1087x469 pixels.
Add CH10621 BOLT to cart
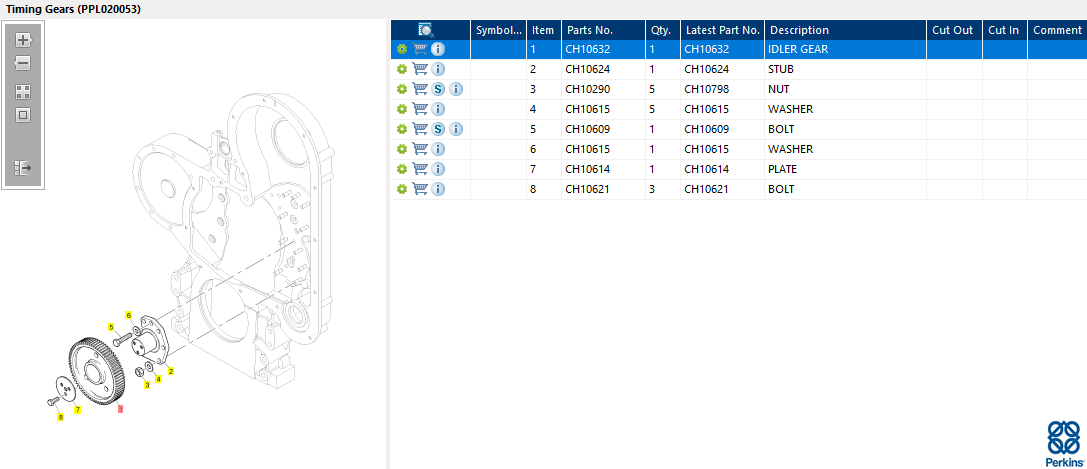[419, 189]
